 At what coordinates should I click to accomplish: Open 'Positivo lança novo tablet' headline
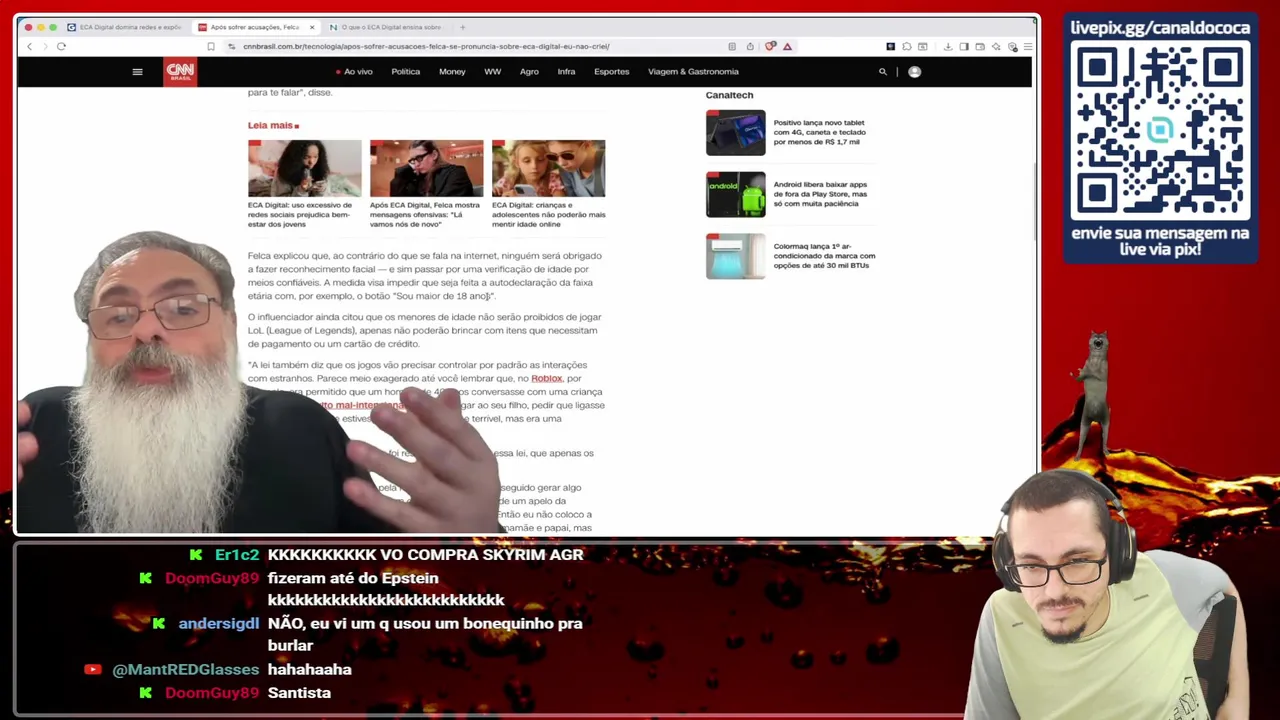(819, 132)
